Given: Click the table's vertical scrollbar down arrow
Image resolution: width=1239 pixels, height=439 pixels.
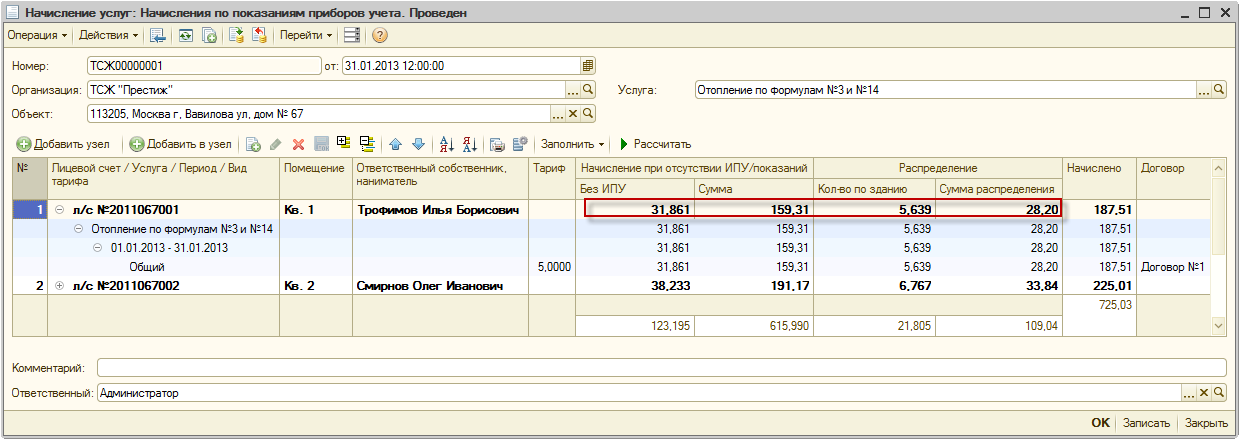Looking at the screenshot, I should tap(1218, 326).
